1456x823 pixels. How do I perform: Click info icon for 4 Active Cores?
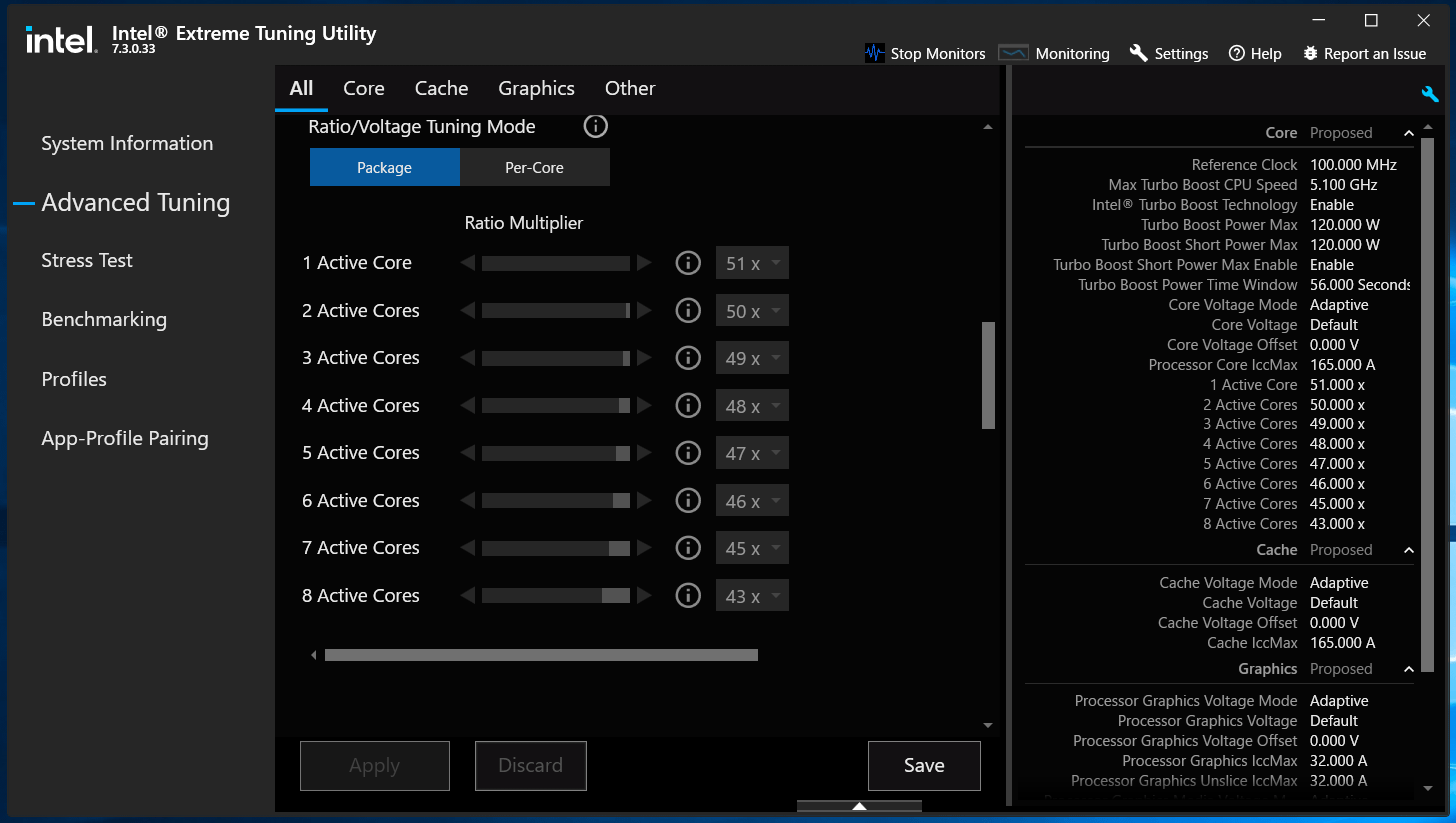pyautogui.click(x=688, y=406)
